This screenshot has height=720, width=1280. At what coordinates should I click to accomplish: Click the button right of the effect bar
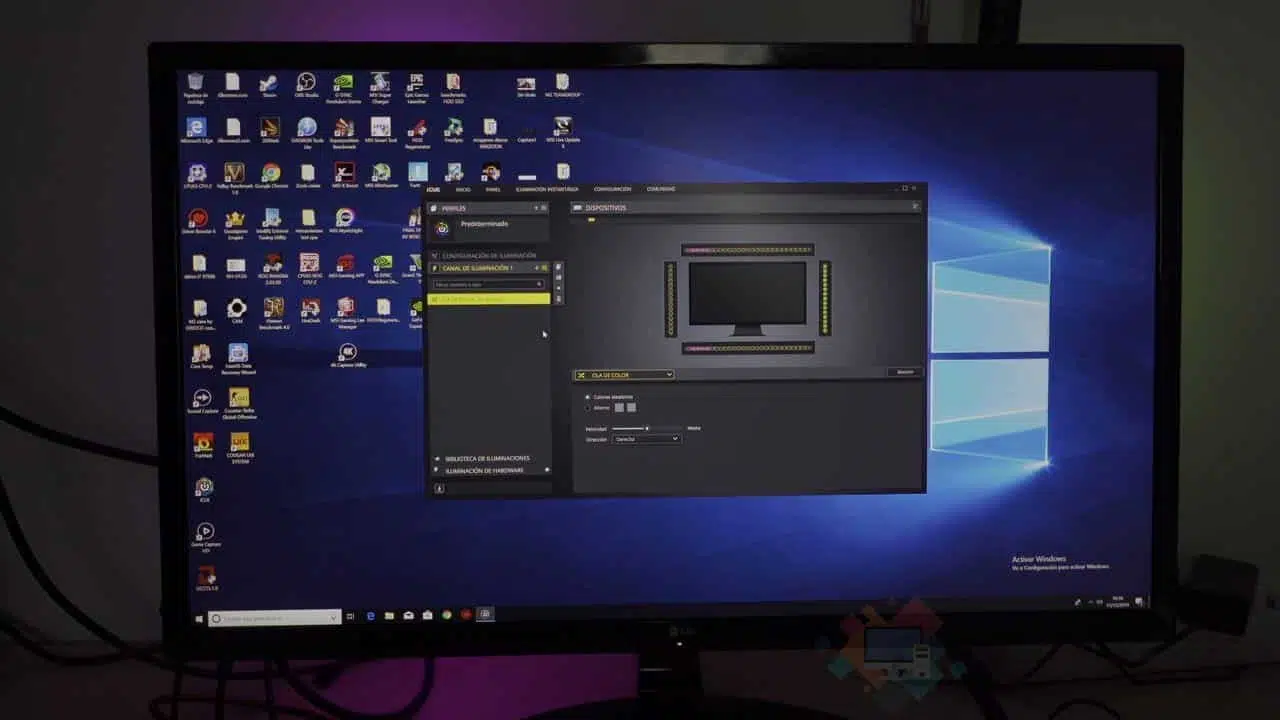click(904, 372)
